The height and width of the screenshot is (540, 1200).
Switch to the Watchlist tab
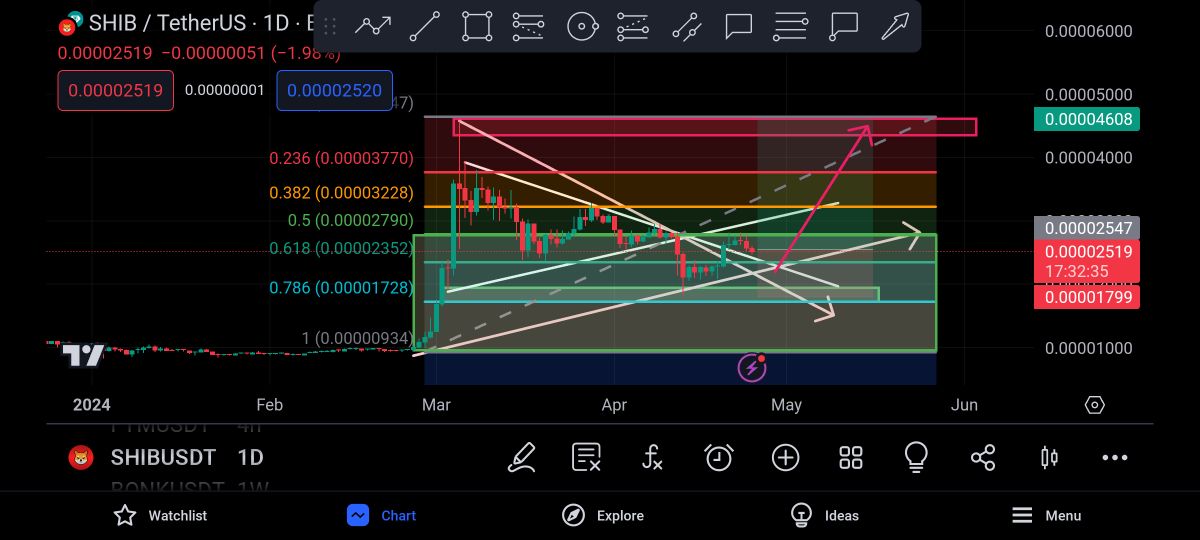(x=159, y=515)
